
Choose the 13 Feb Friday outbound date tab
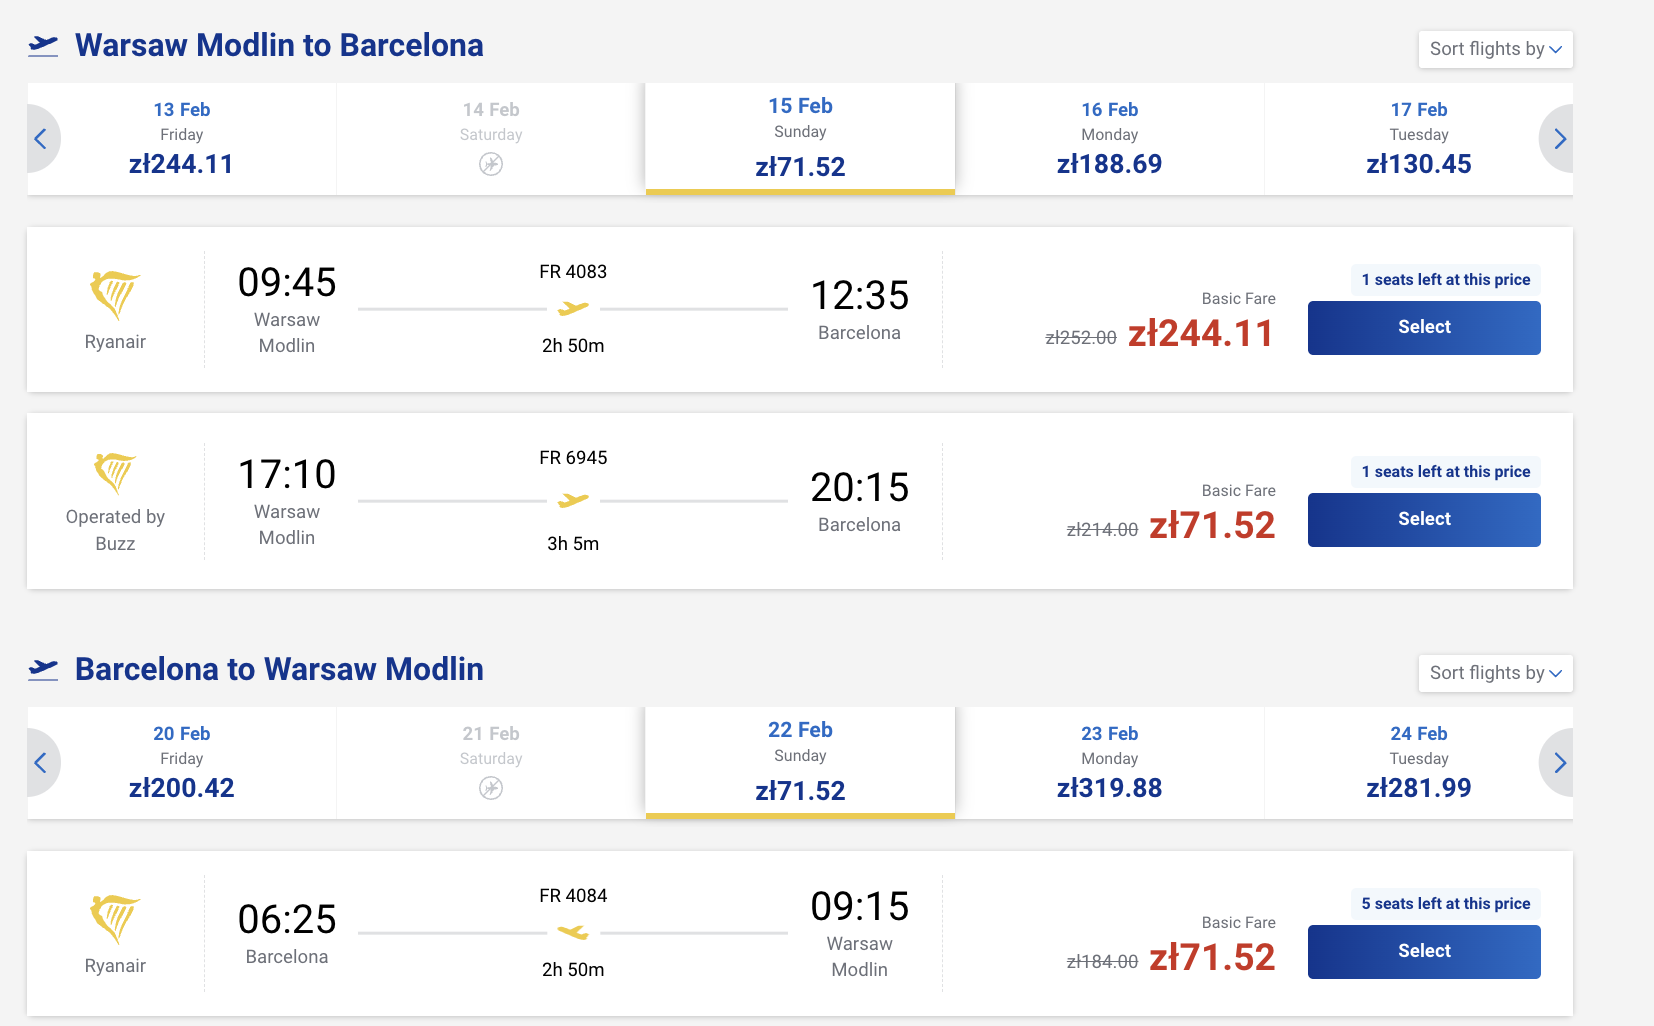point(182,138)
